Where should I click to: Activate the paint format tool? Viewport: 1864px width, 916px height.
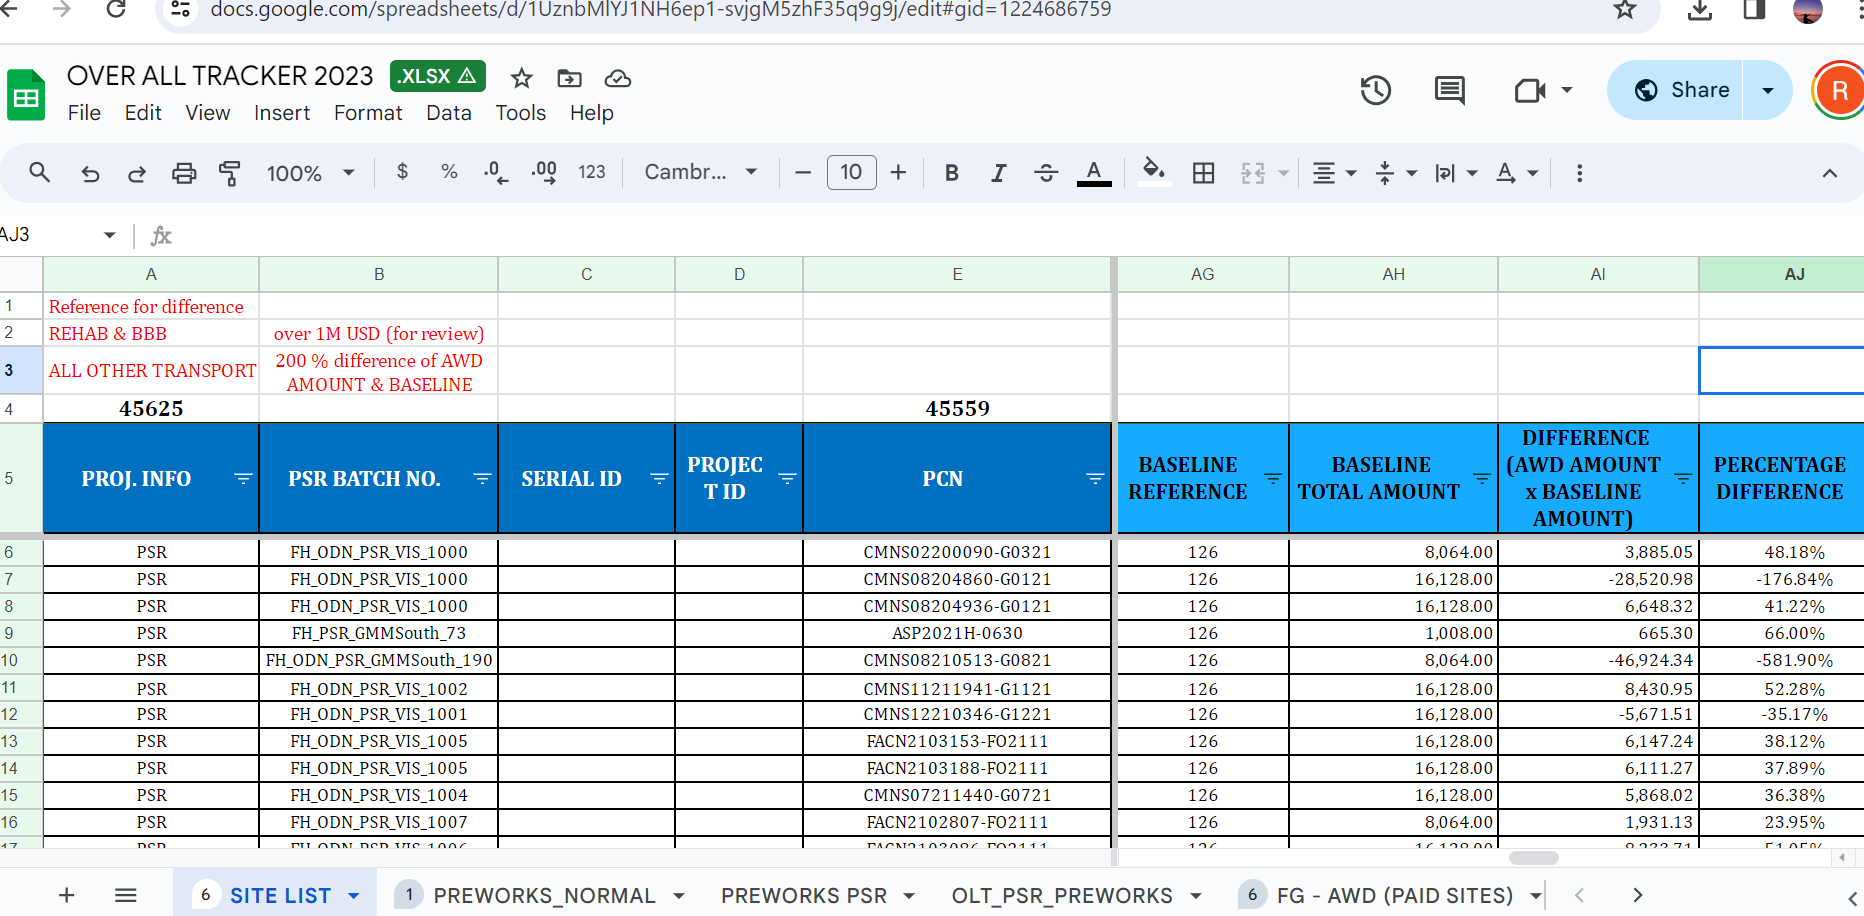tap(230, 173)
